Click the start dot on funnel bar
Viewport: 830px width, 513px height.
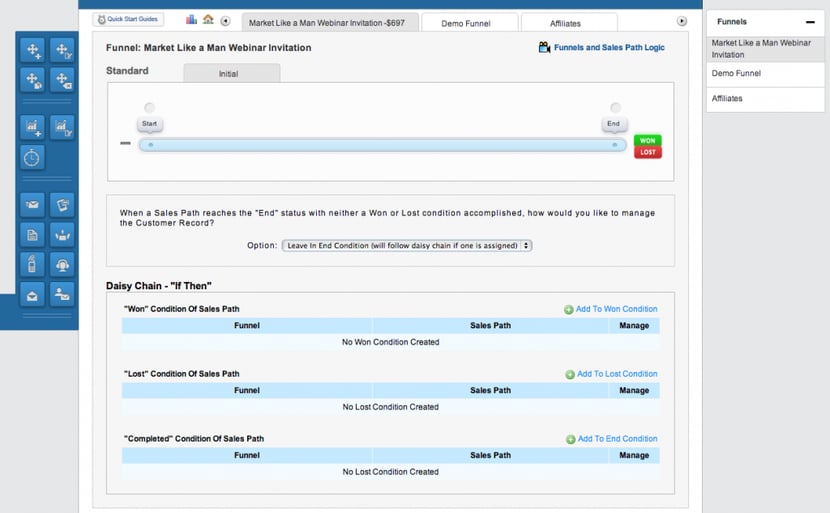point(151,145)
